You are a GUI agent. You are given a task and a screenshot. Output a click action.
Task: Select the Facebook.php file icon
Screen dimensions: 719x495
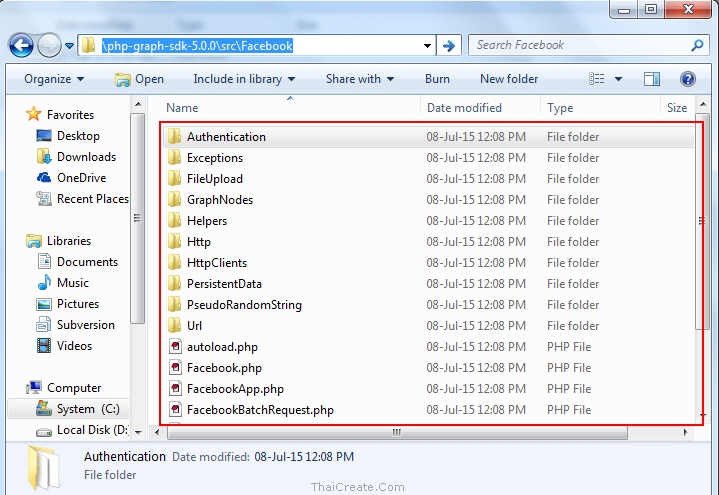tap(175, 367)
